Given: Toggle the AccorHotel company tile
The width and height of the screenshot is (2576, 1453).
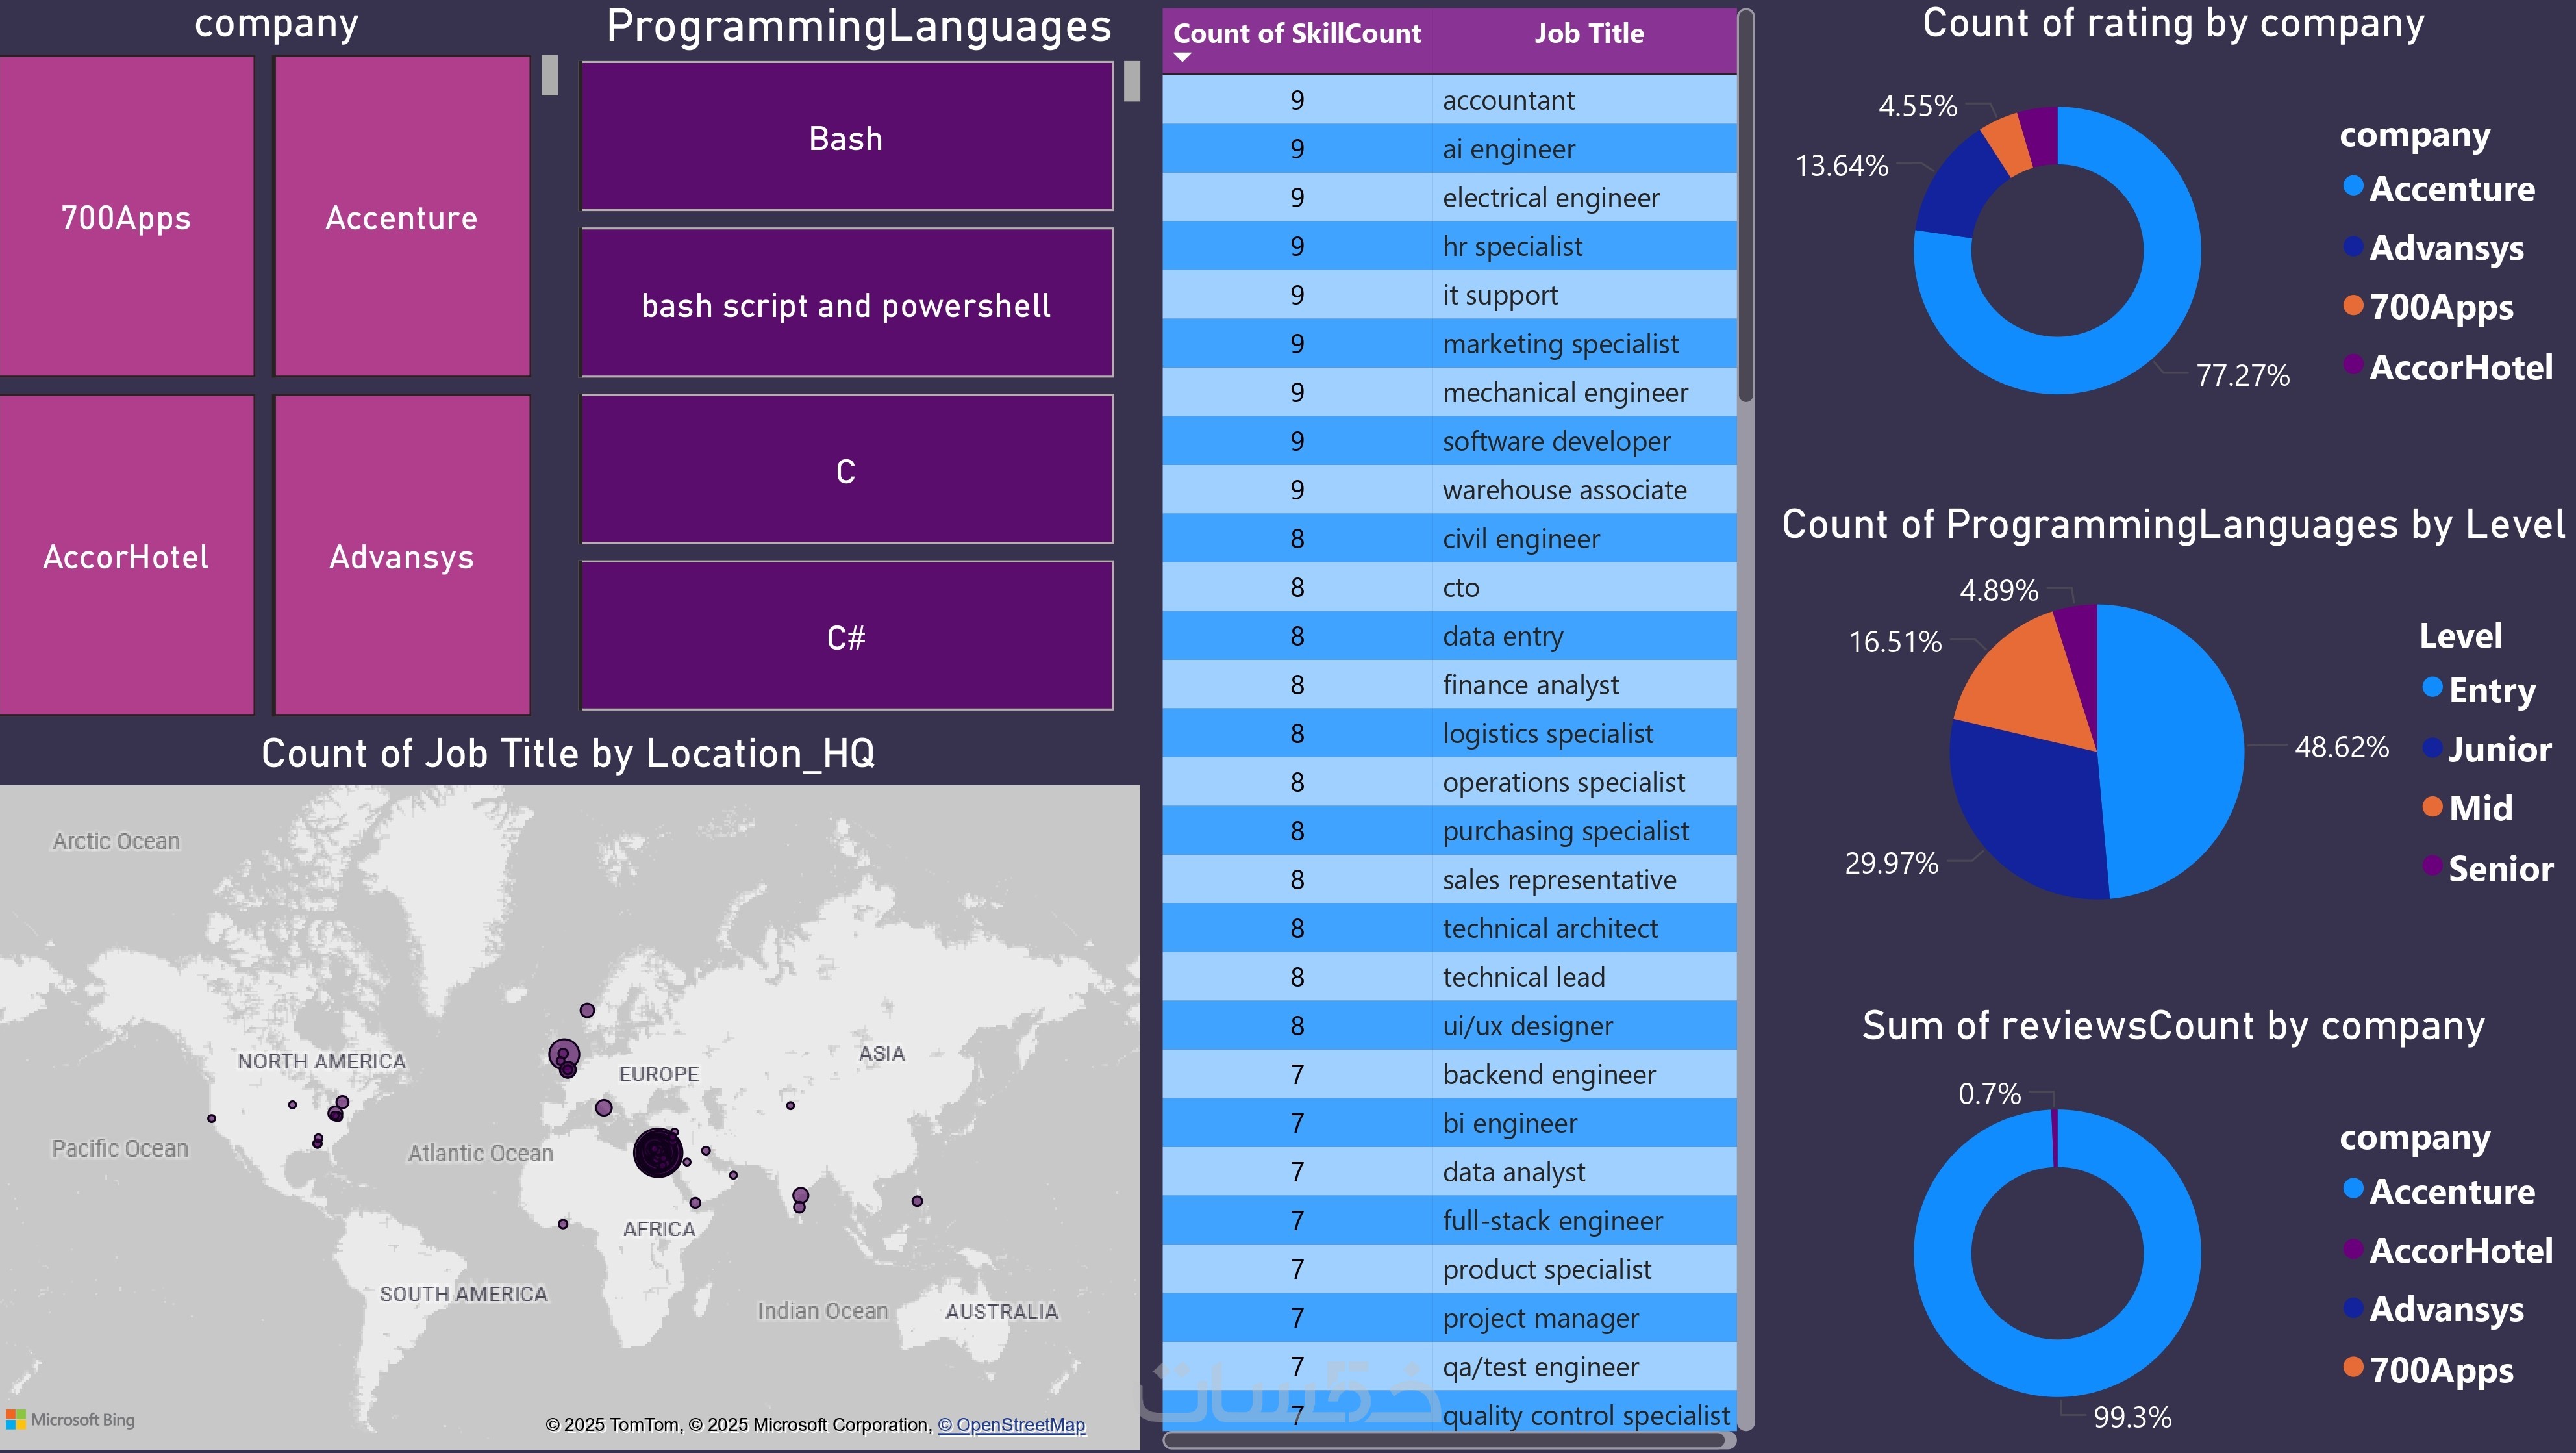Looking at the screenshot, I should [x=127, y=557].
